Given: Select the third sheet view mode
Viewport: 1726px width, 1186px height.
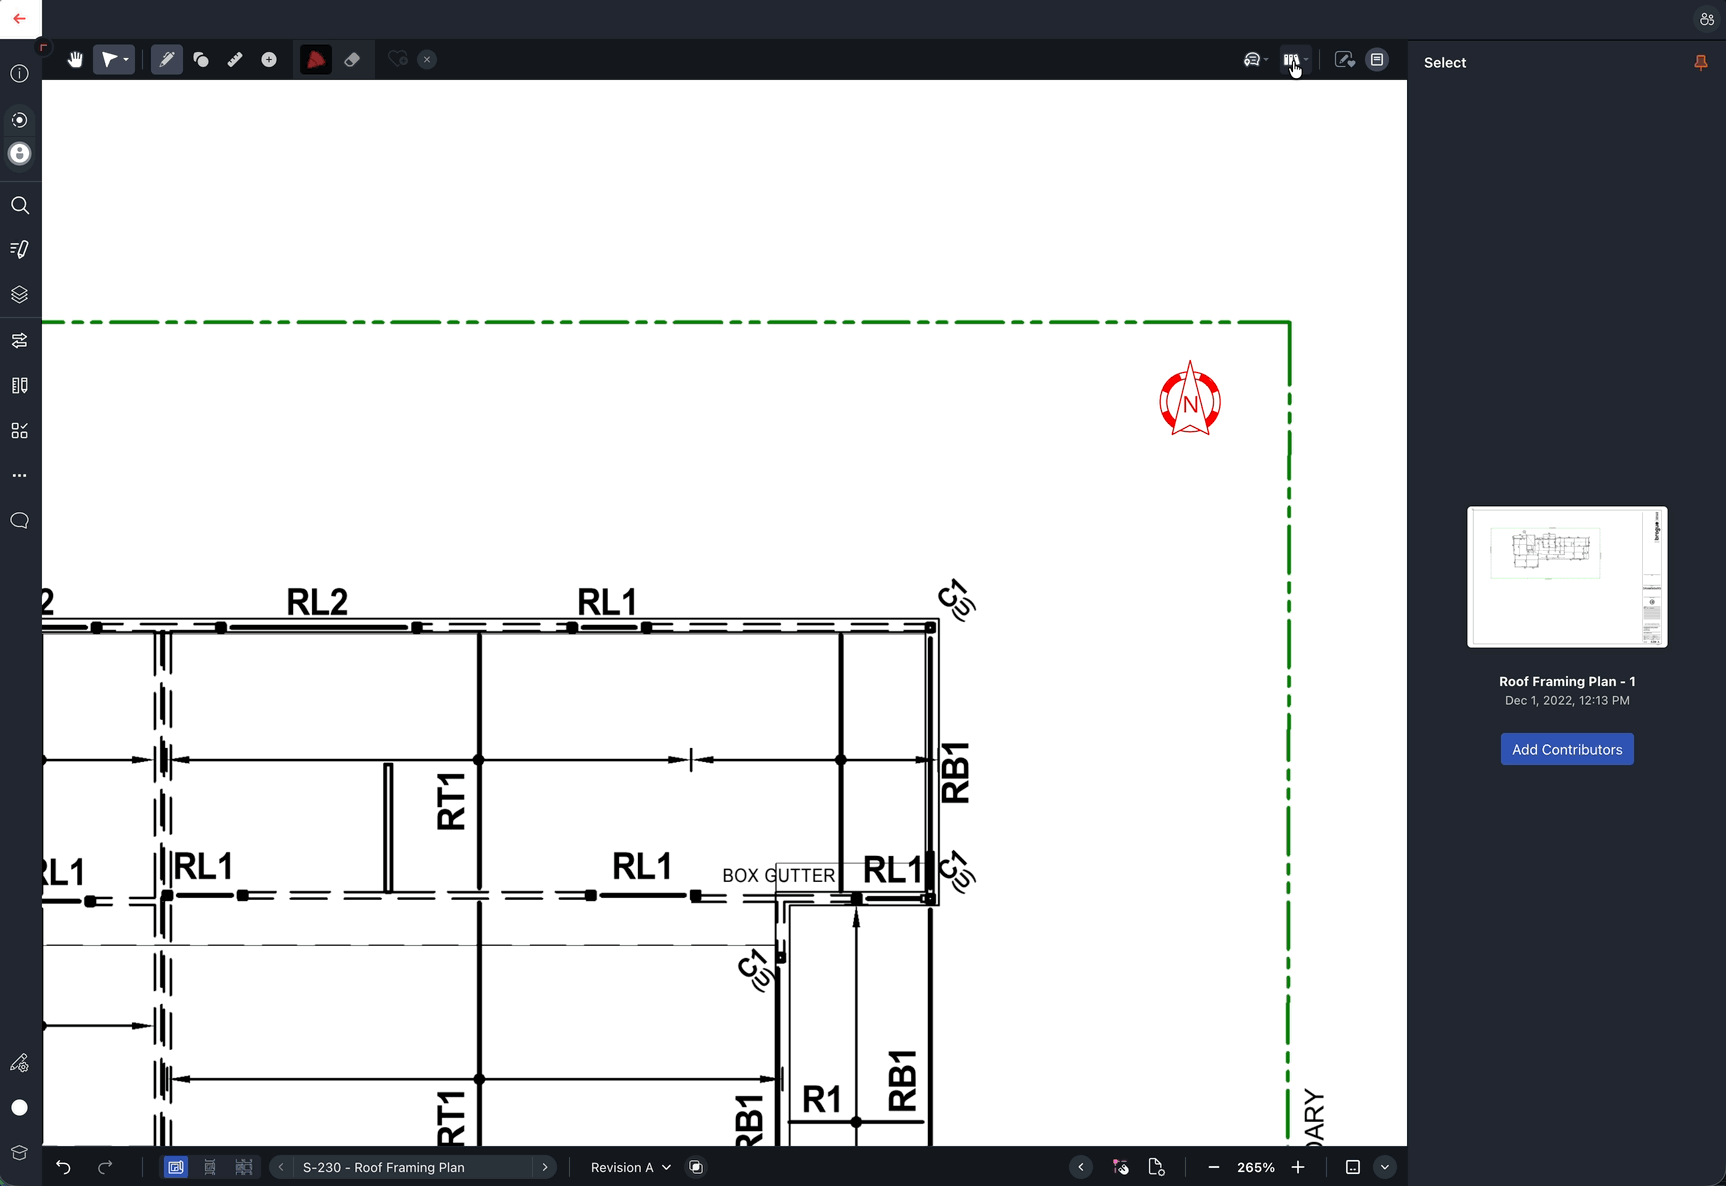Looking at the screenshot, I should [x=244, y=1167].
